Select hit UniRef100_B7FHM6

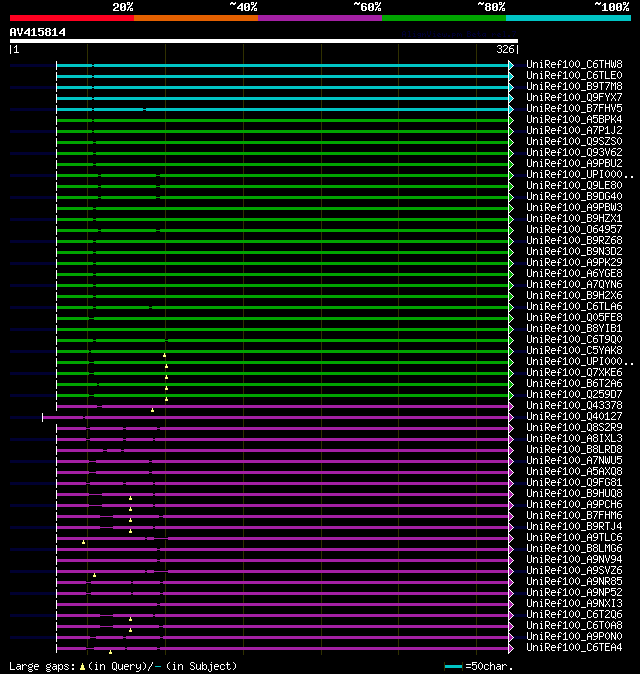click(574, 516)
